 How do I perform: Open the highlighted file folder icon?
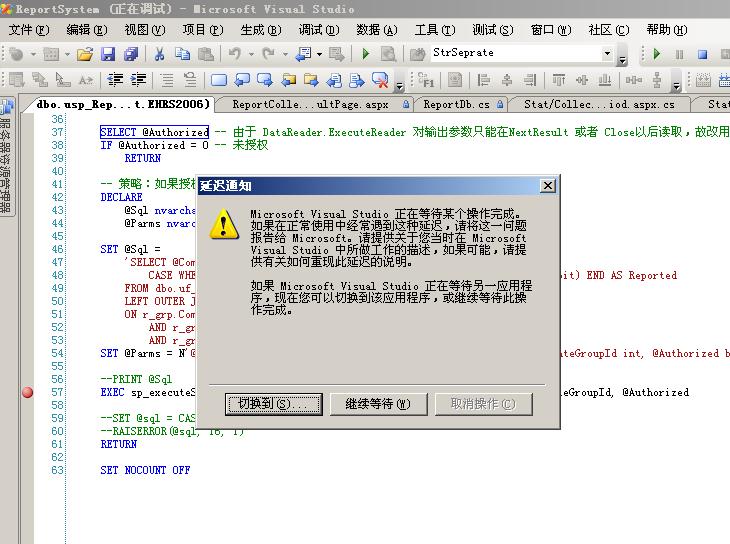[84, 54]
